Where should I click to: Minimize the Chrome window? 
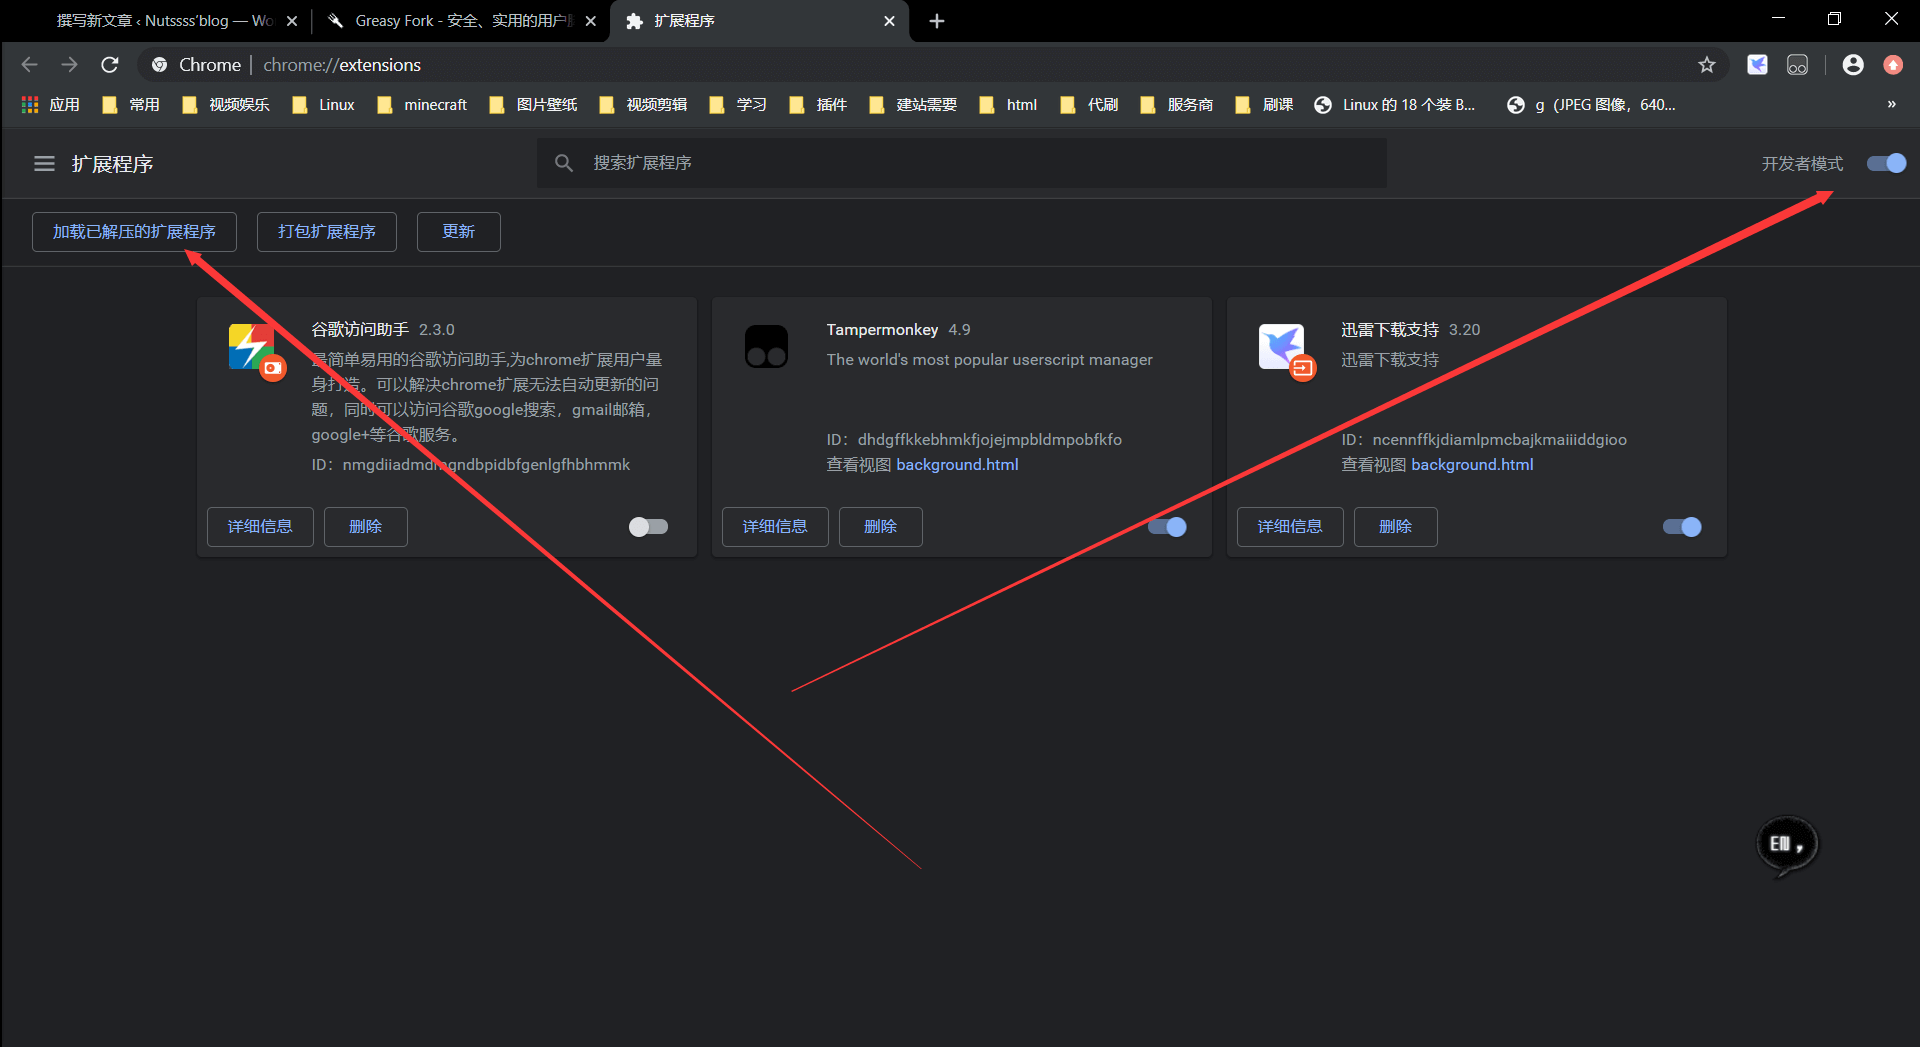coord(1778,19)
